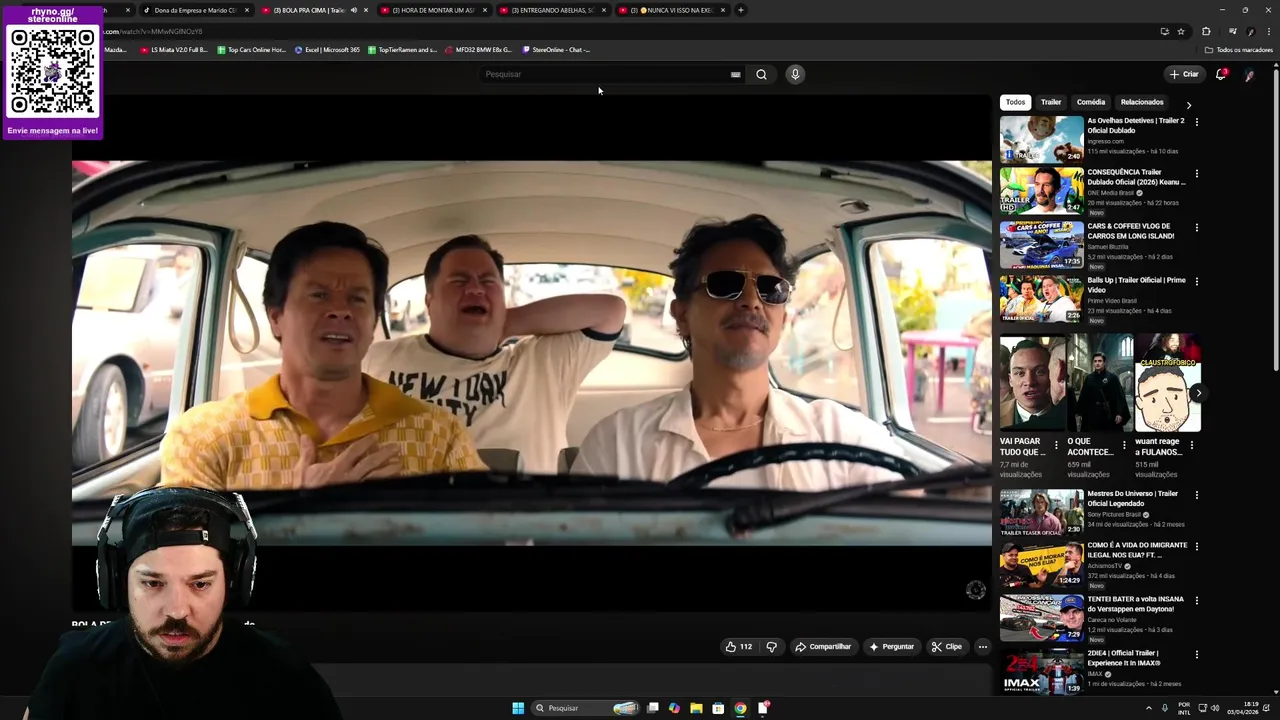Click the Windows taskbar Pesquisar search box
This screenshot has height=720, width=1280.
coord(586,708)
